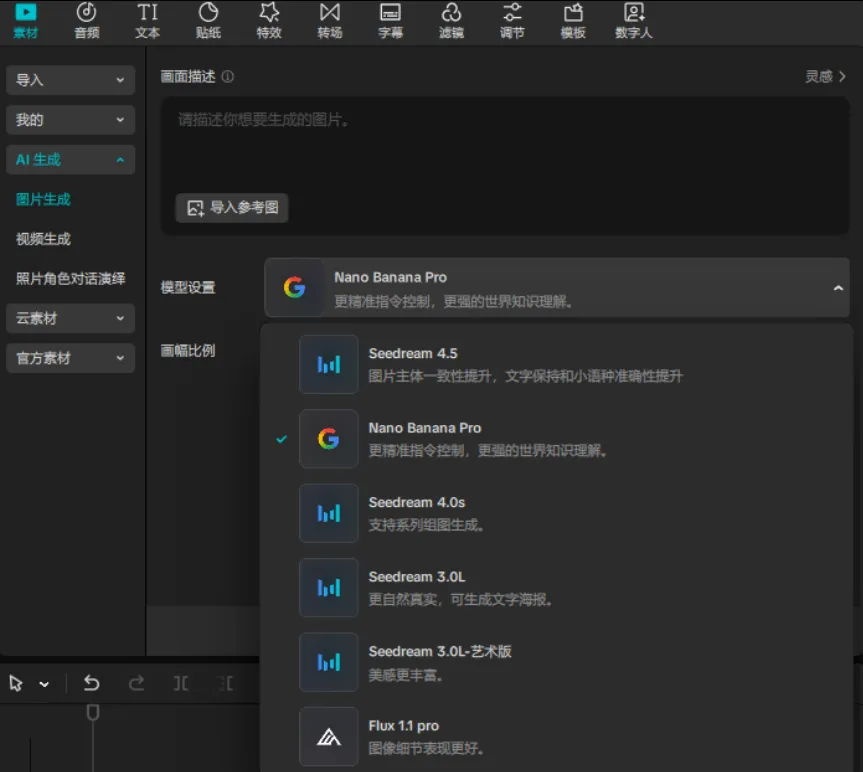This screenshot has width=863, height=772.
Task: Open the 转场 transitions tab
Action: pyautogui.click(x=330, y=22)
